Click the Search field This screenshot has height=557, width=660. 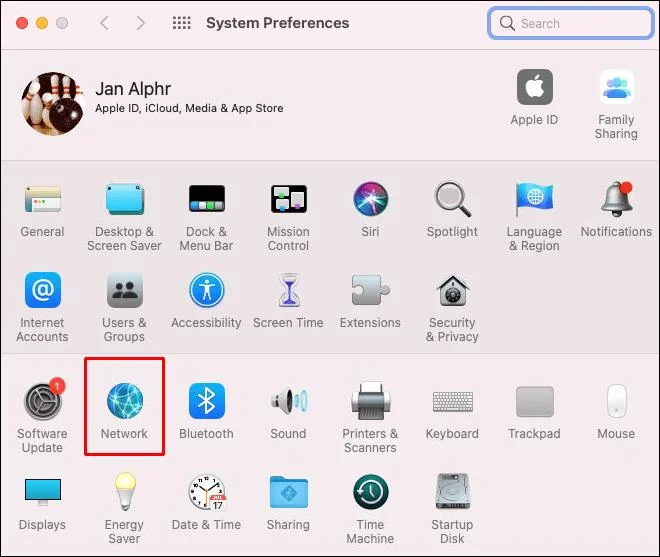click(x=571, y=23)
